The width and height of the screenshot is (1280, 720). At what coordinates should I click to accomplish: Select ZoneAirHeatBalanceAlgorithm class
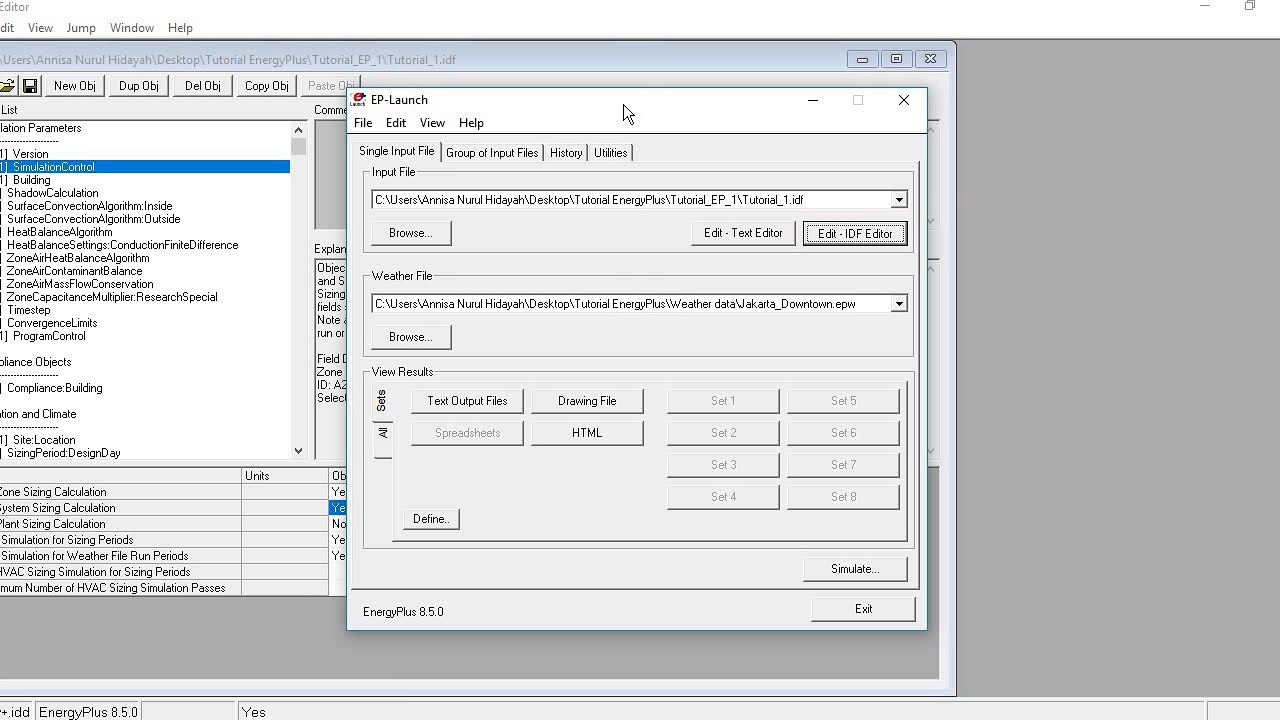(x=78, y=258)
